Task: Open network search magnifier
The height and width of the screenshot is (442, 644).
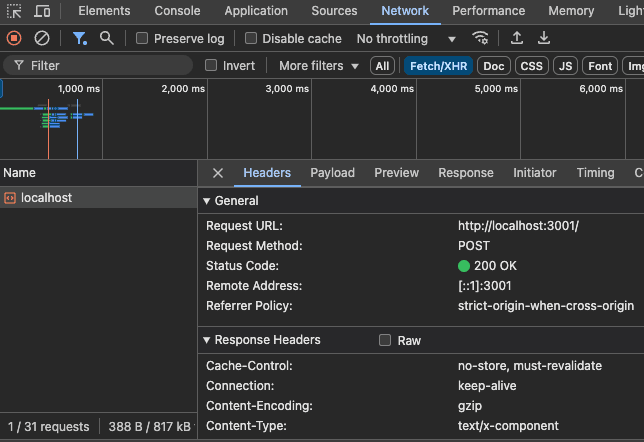Action: point(106,38)
